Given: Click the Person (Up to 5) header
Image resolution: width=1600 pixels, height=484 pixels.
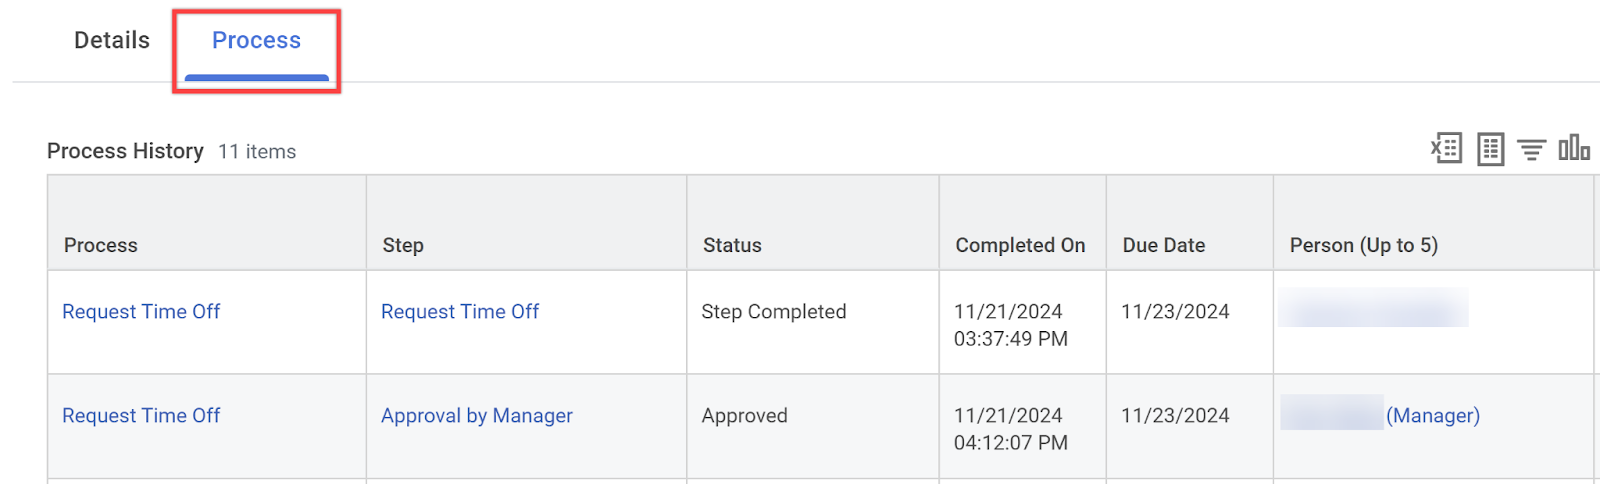Looking at the screenshot, I should 1364,245.
